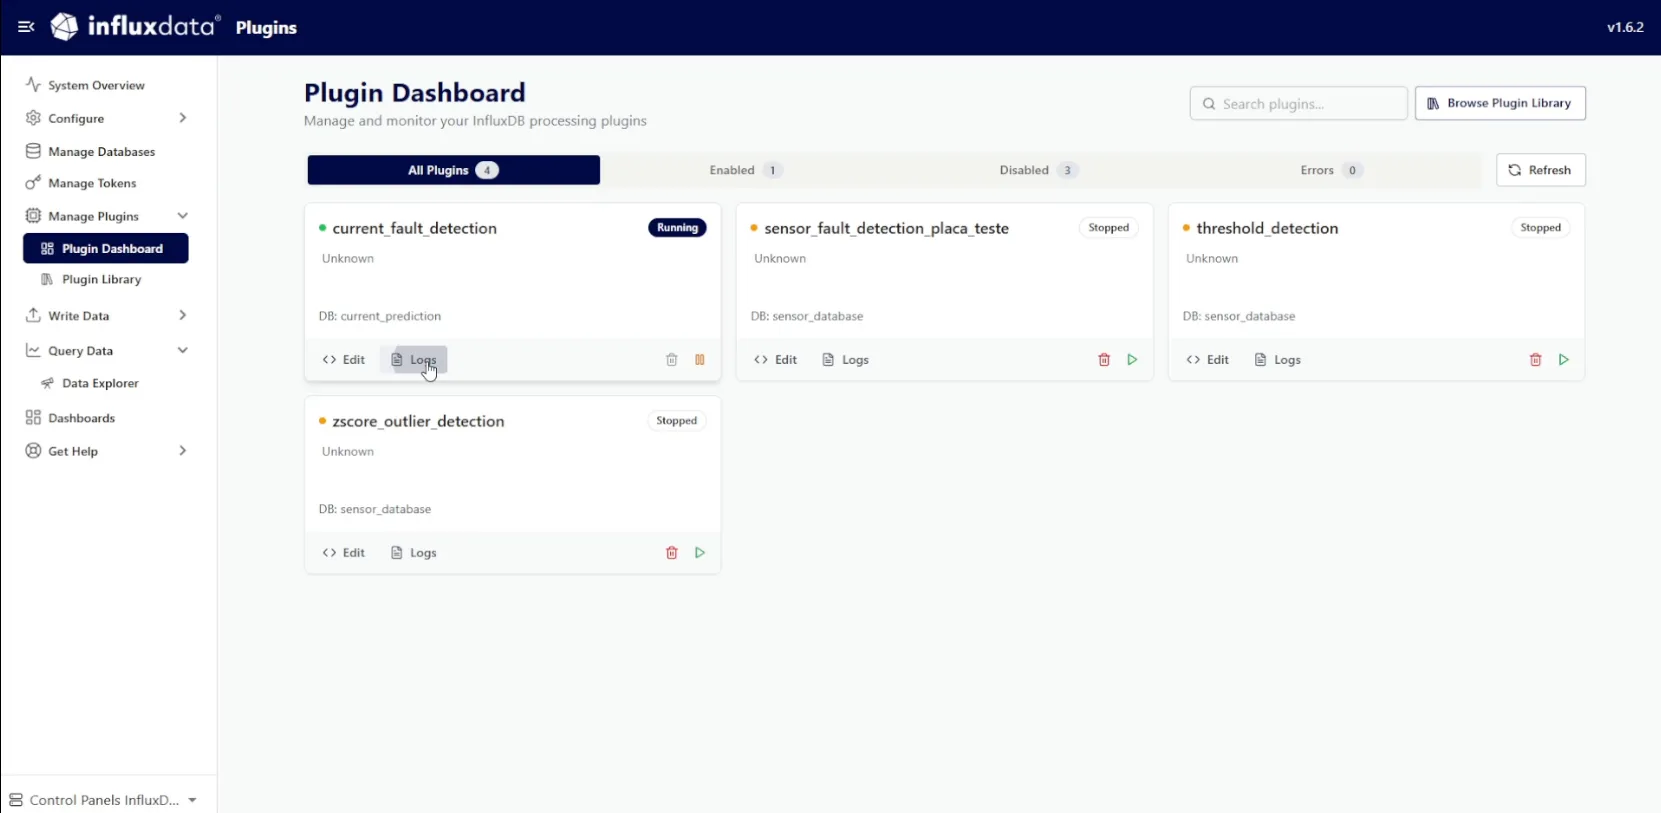
Task: Click the threshold_detection card title
Action: [1267, 229]
